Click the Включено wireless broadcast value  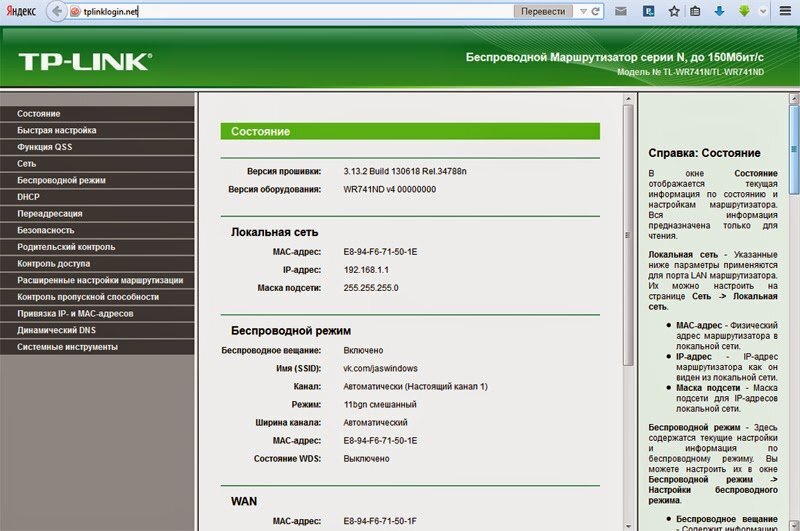(x=363, y=351)
